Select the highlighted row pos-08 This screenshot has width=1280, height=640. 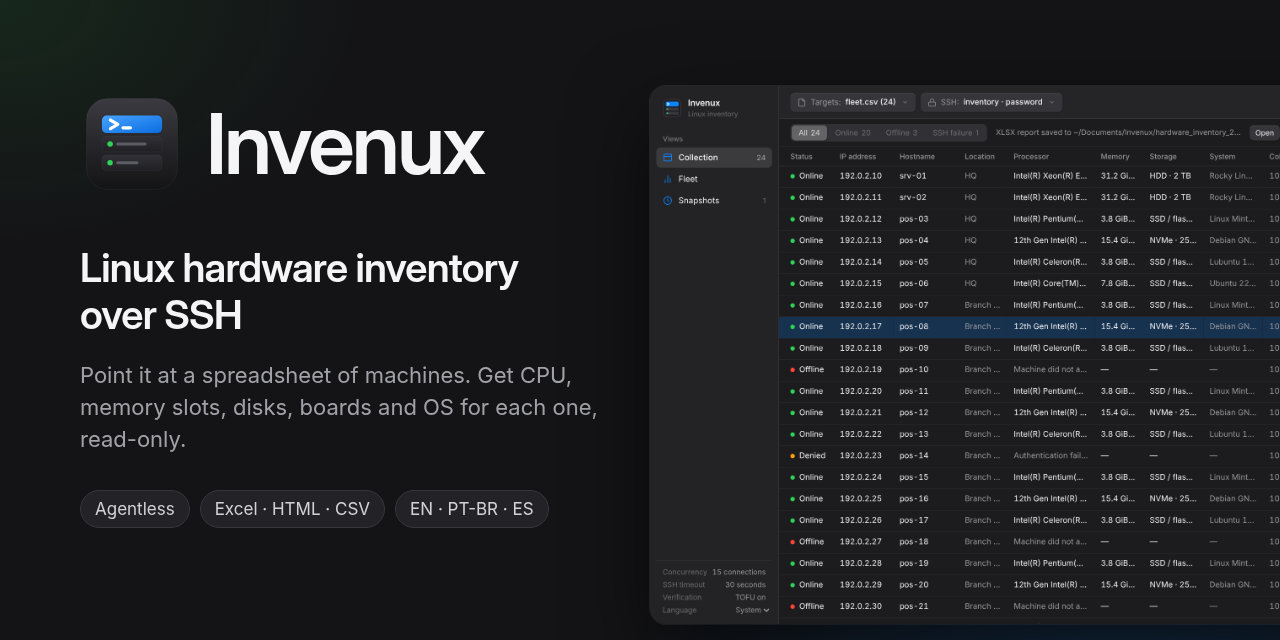[x=1029, y=326]
